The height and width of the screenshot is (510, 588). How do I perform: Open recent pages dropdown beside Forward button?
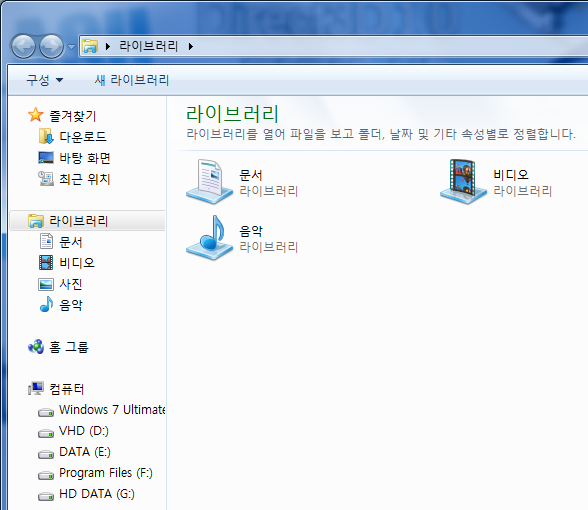tap(71, 47)
